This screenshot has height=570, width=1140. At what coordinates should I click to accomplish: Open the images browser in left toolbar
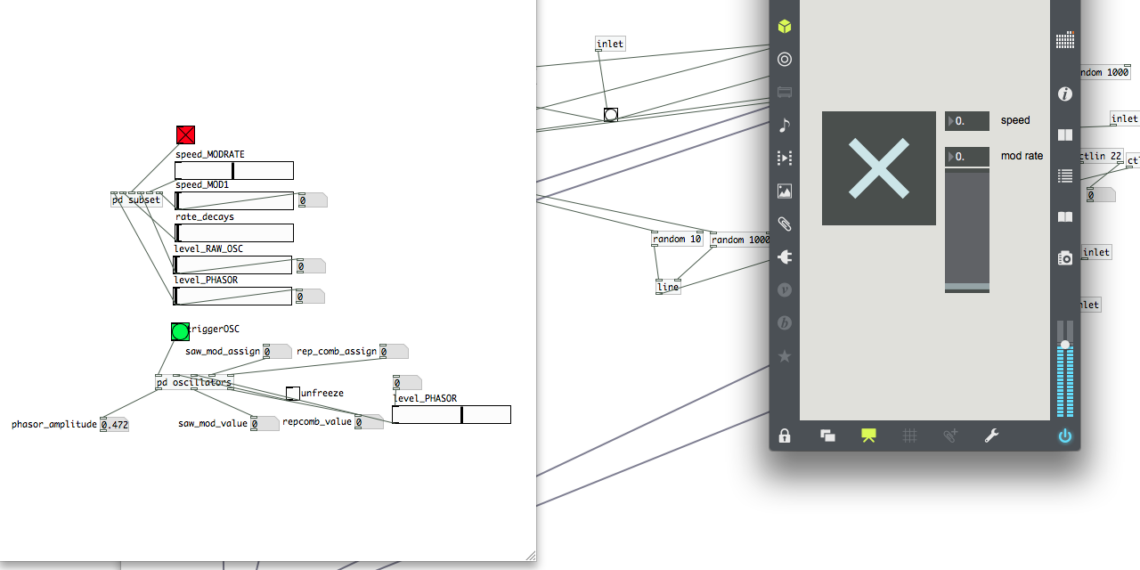(785, 191)
